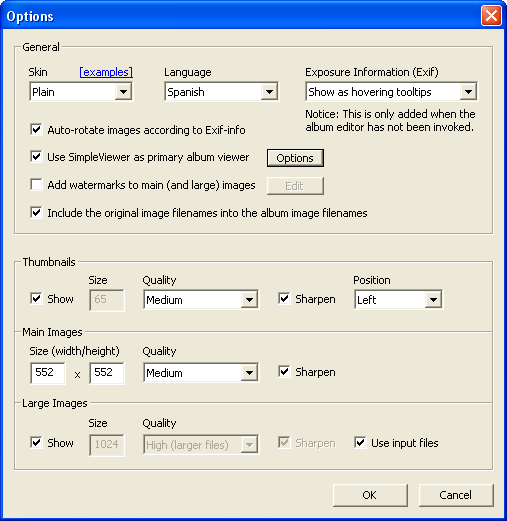This screenshot has height=521, width=507.
Task: Toggle the Thumbnails Show checkbox
Action: pyautogui.click(x=36, y=299)
